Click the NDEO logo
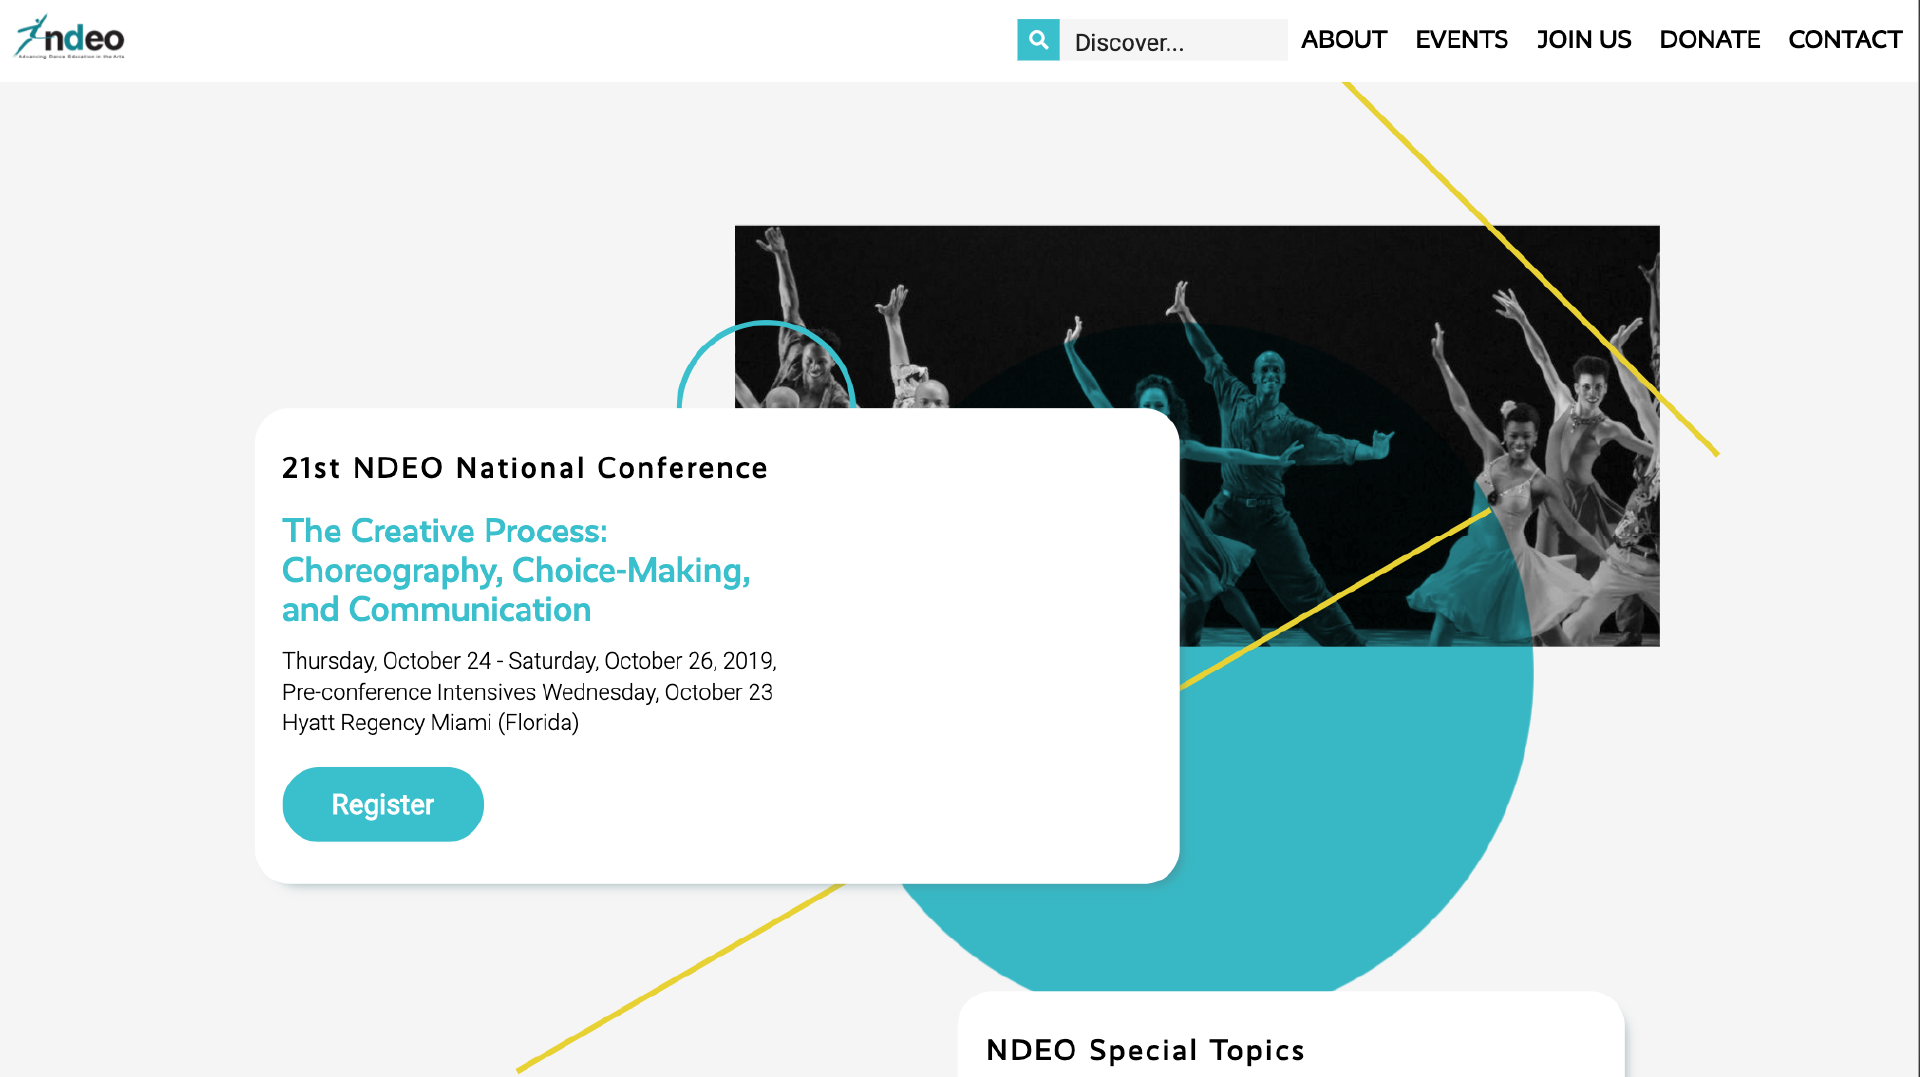The height and width of the screenshot is (1077, 1920). coord(69,38)
